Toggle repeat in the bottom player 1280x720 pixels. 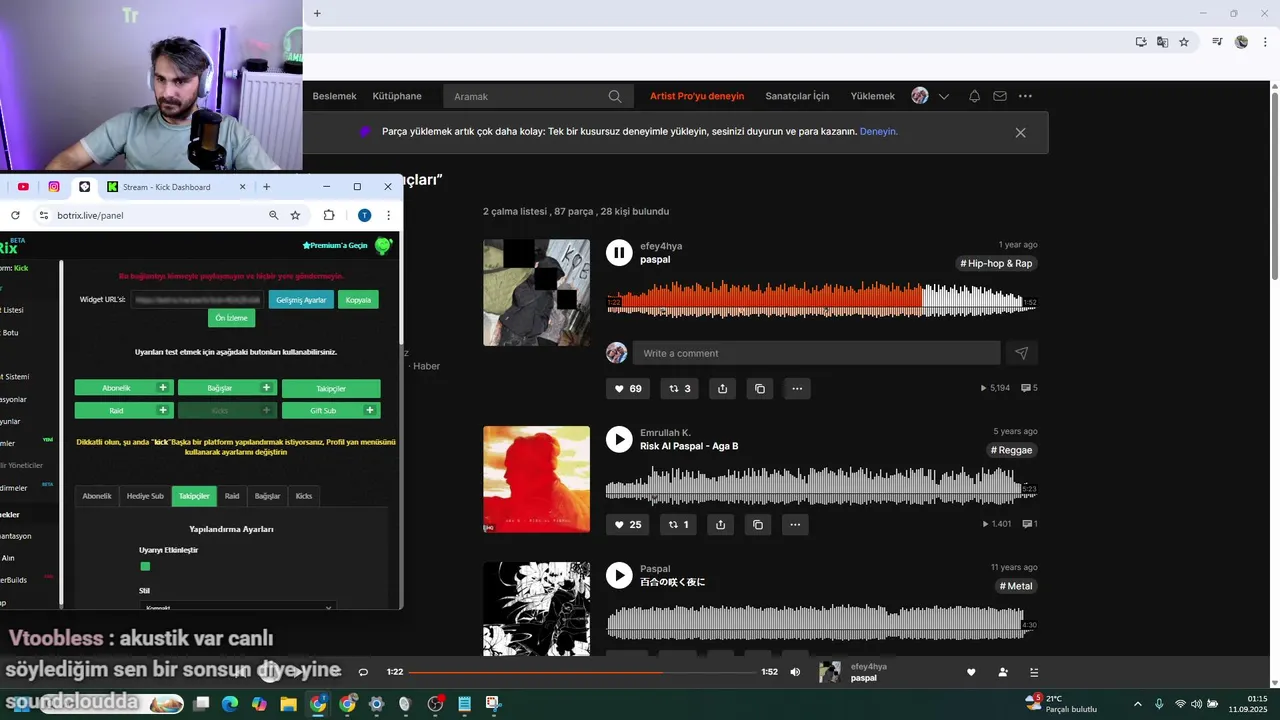point(363,672)
